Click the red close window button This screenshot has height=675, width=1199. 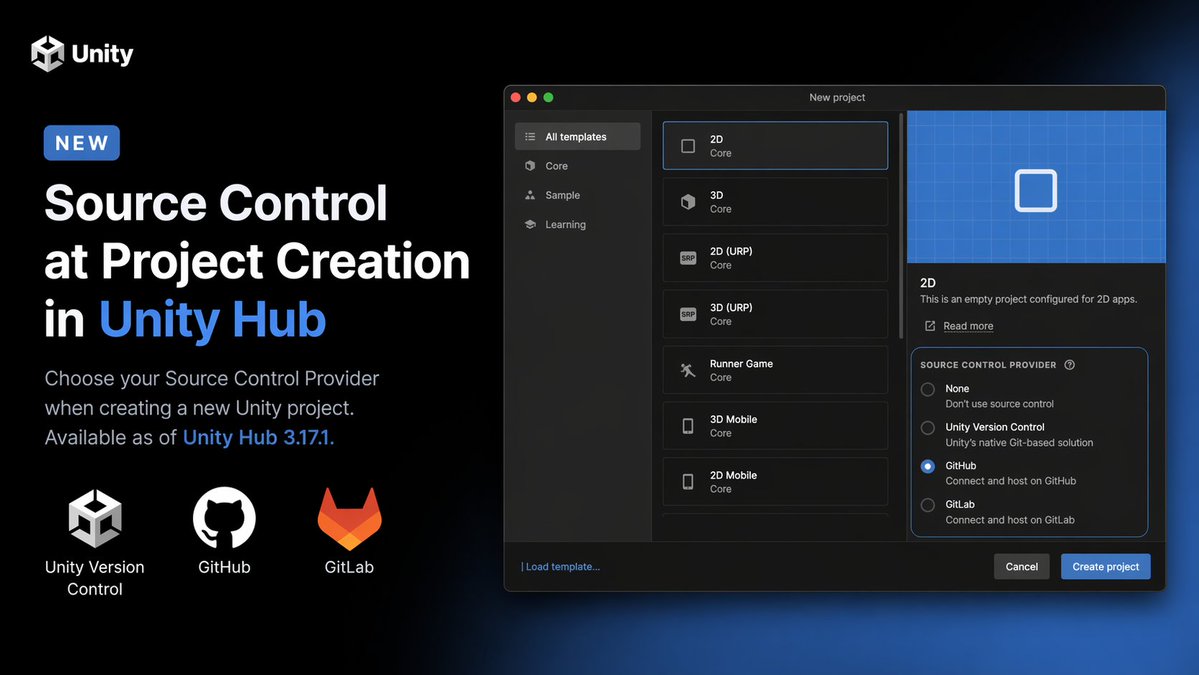point(515,97)
